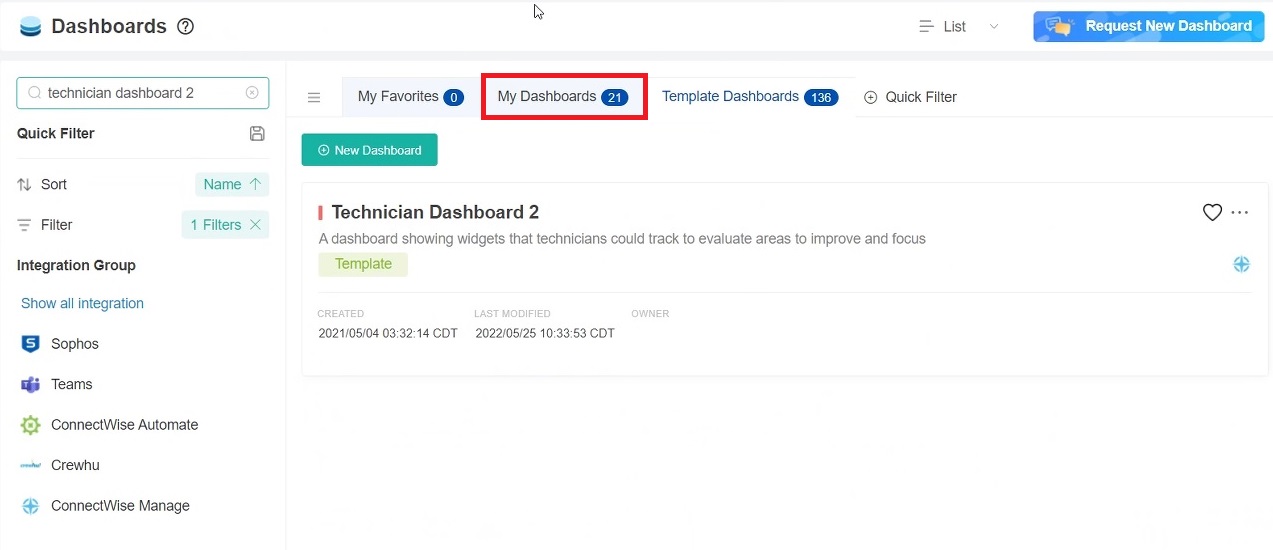
Task: Click the New Dashboard button
Action: coord(369,150)
